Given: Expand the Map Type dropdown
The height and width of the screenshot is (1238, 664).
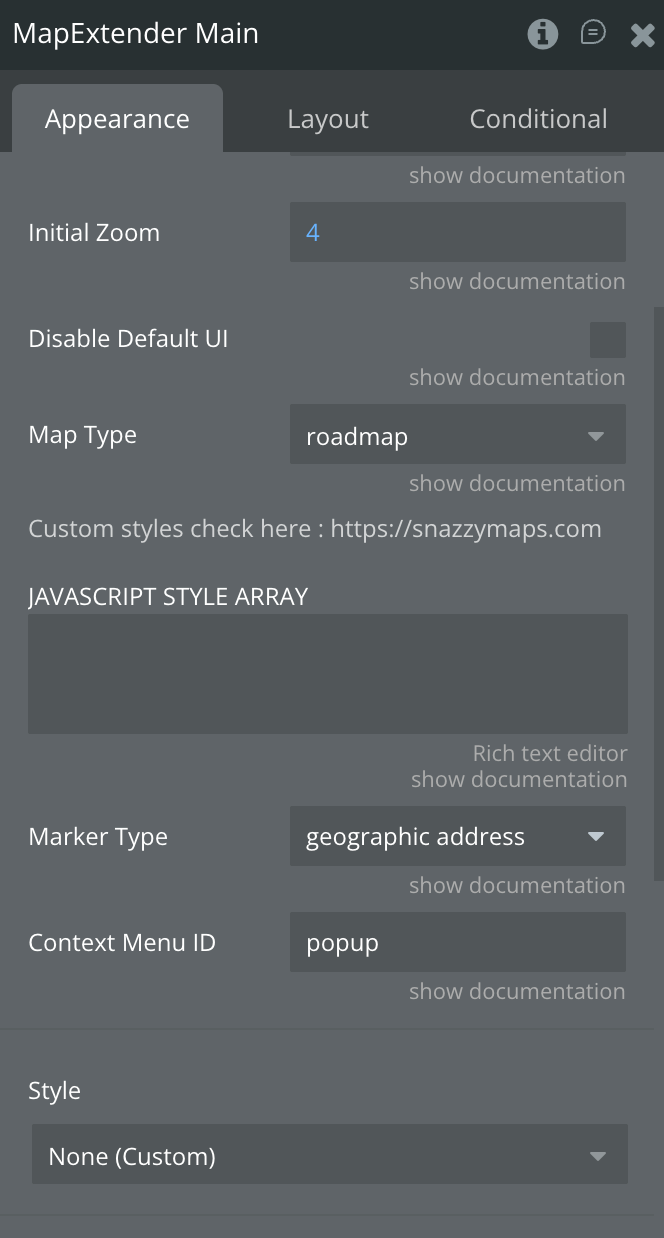Looking at the screenshot, I should click(x=458, y=436).
